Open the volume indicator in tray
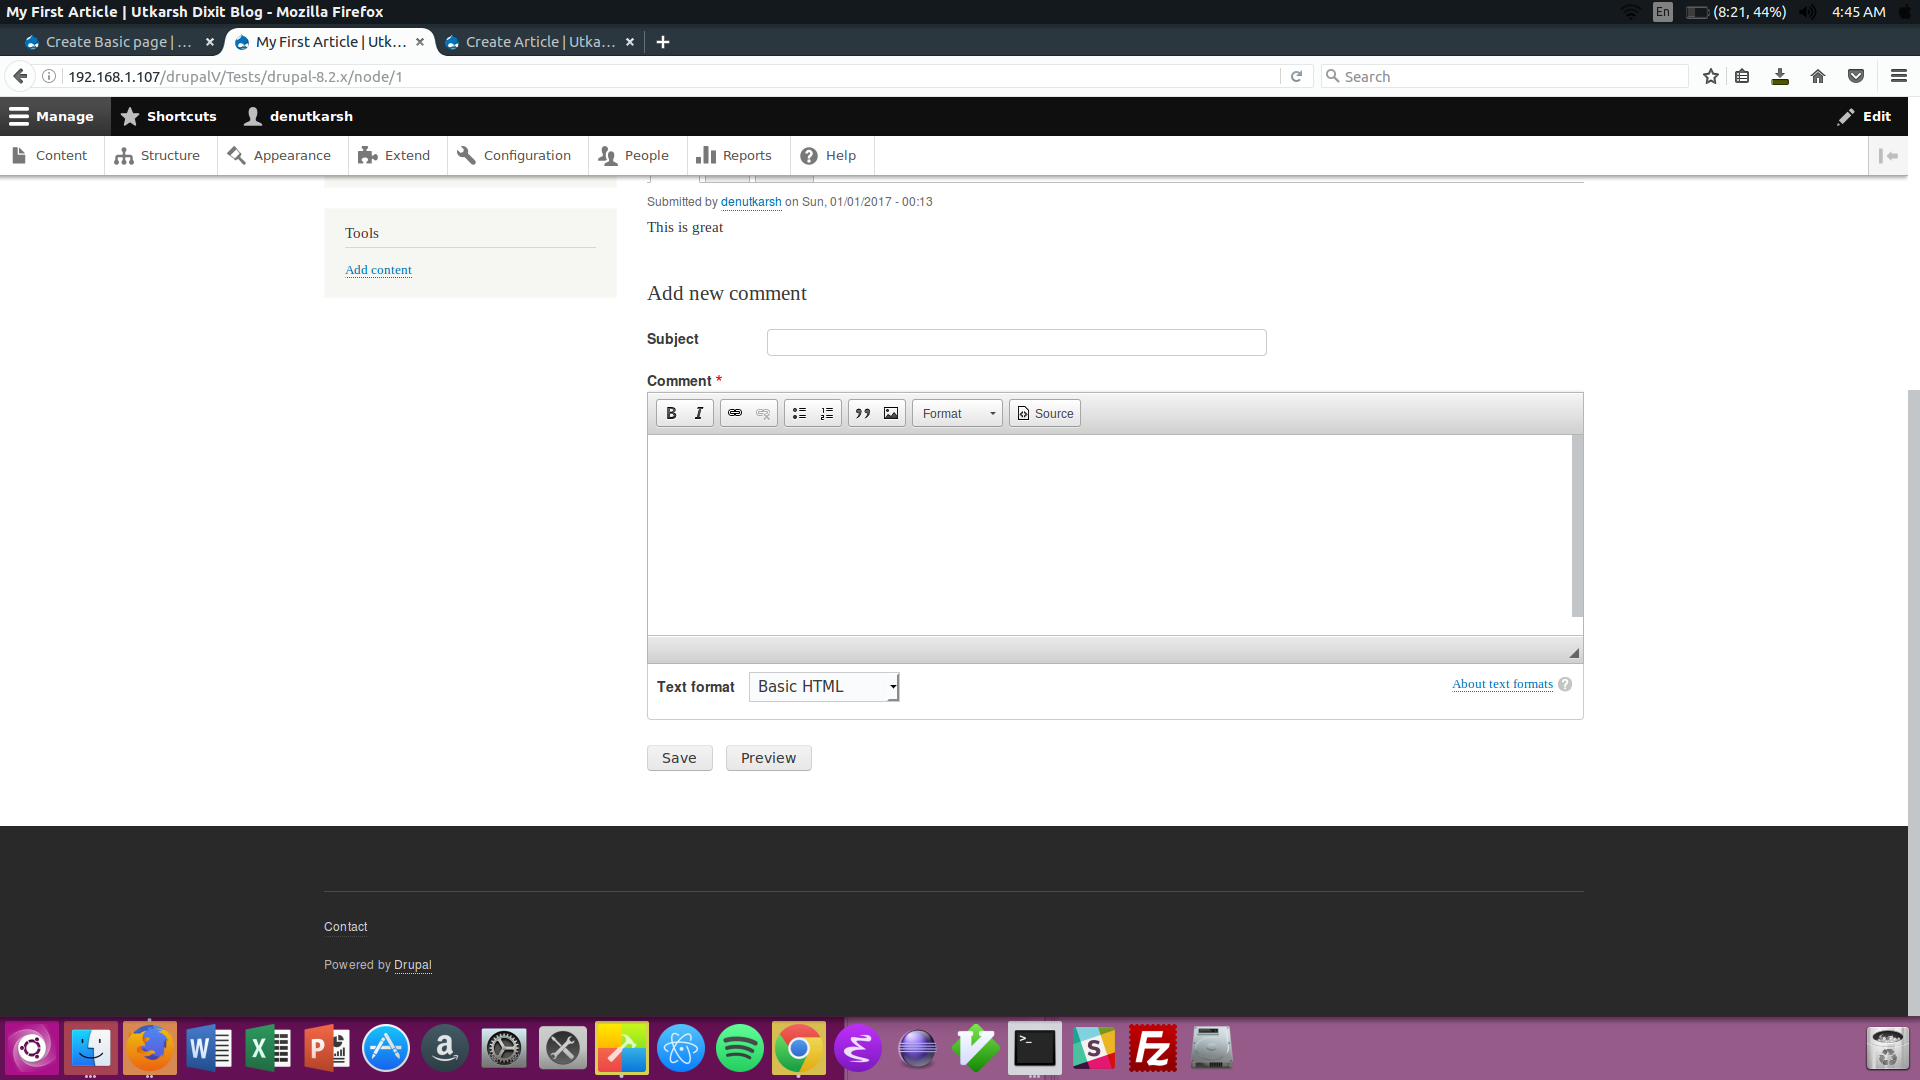The image size is (1920, 1080). pyautogui.click(x=1808, y=12)
